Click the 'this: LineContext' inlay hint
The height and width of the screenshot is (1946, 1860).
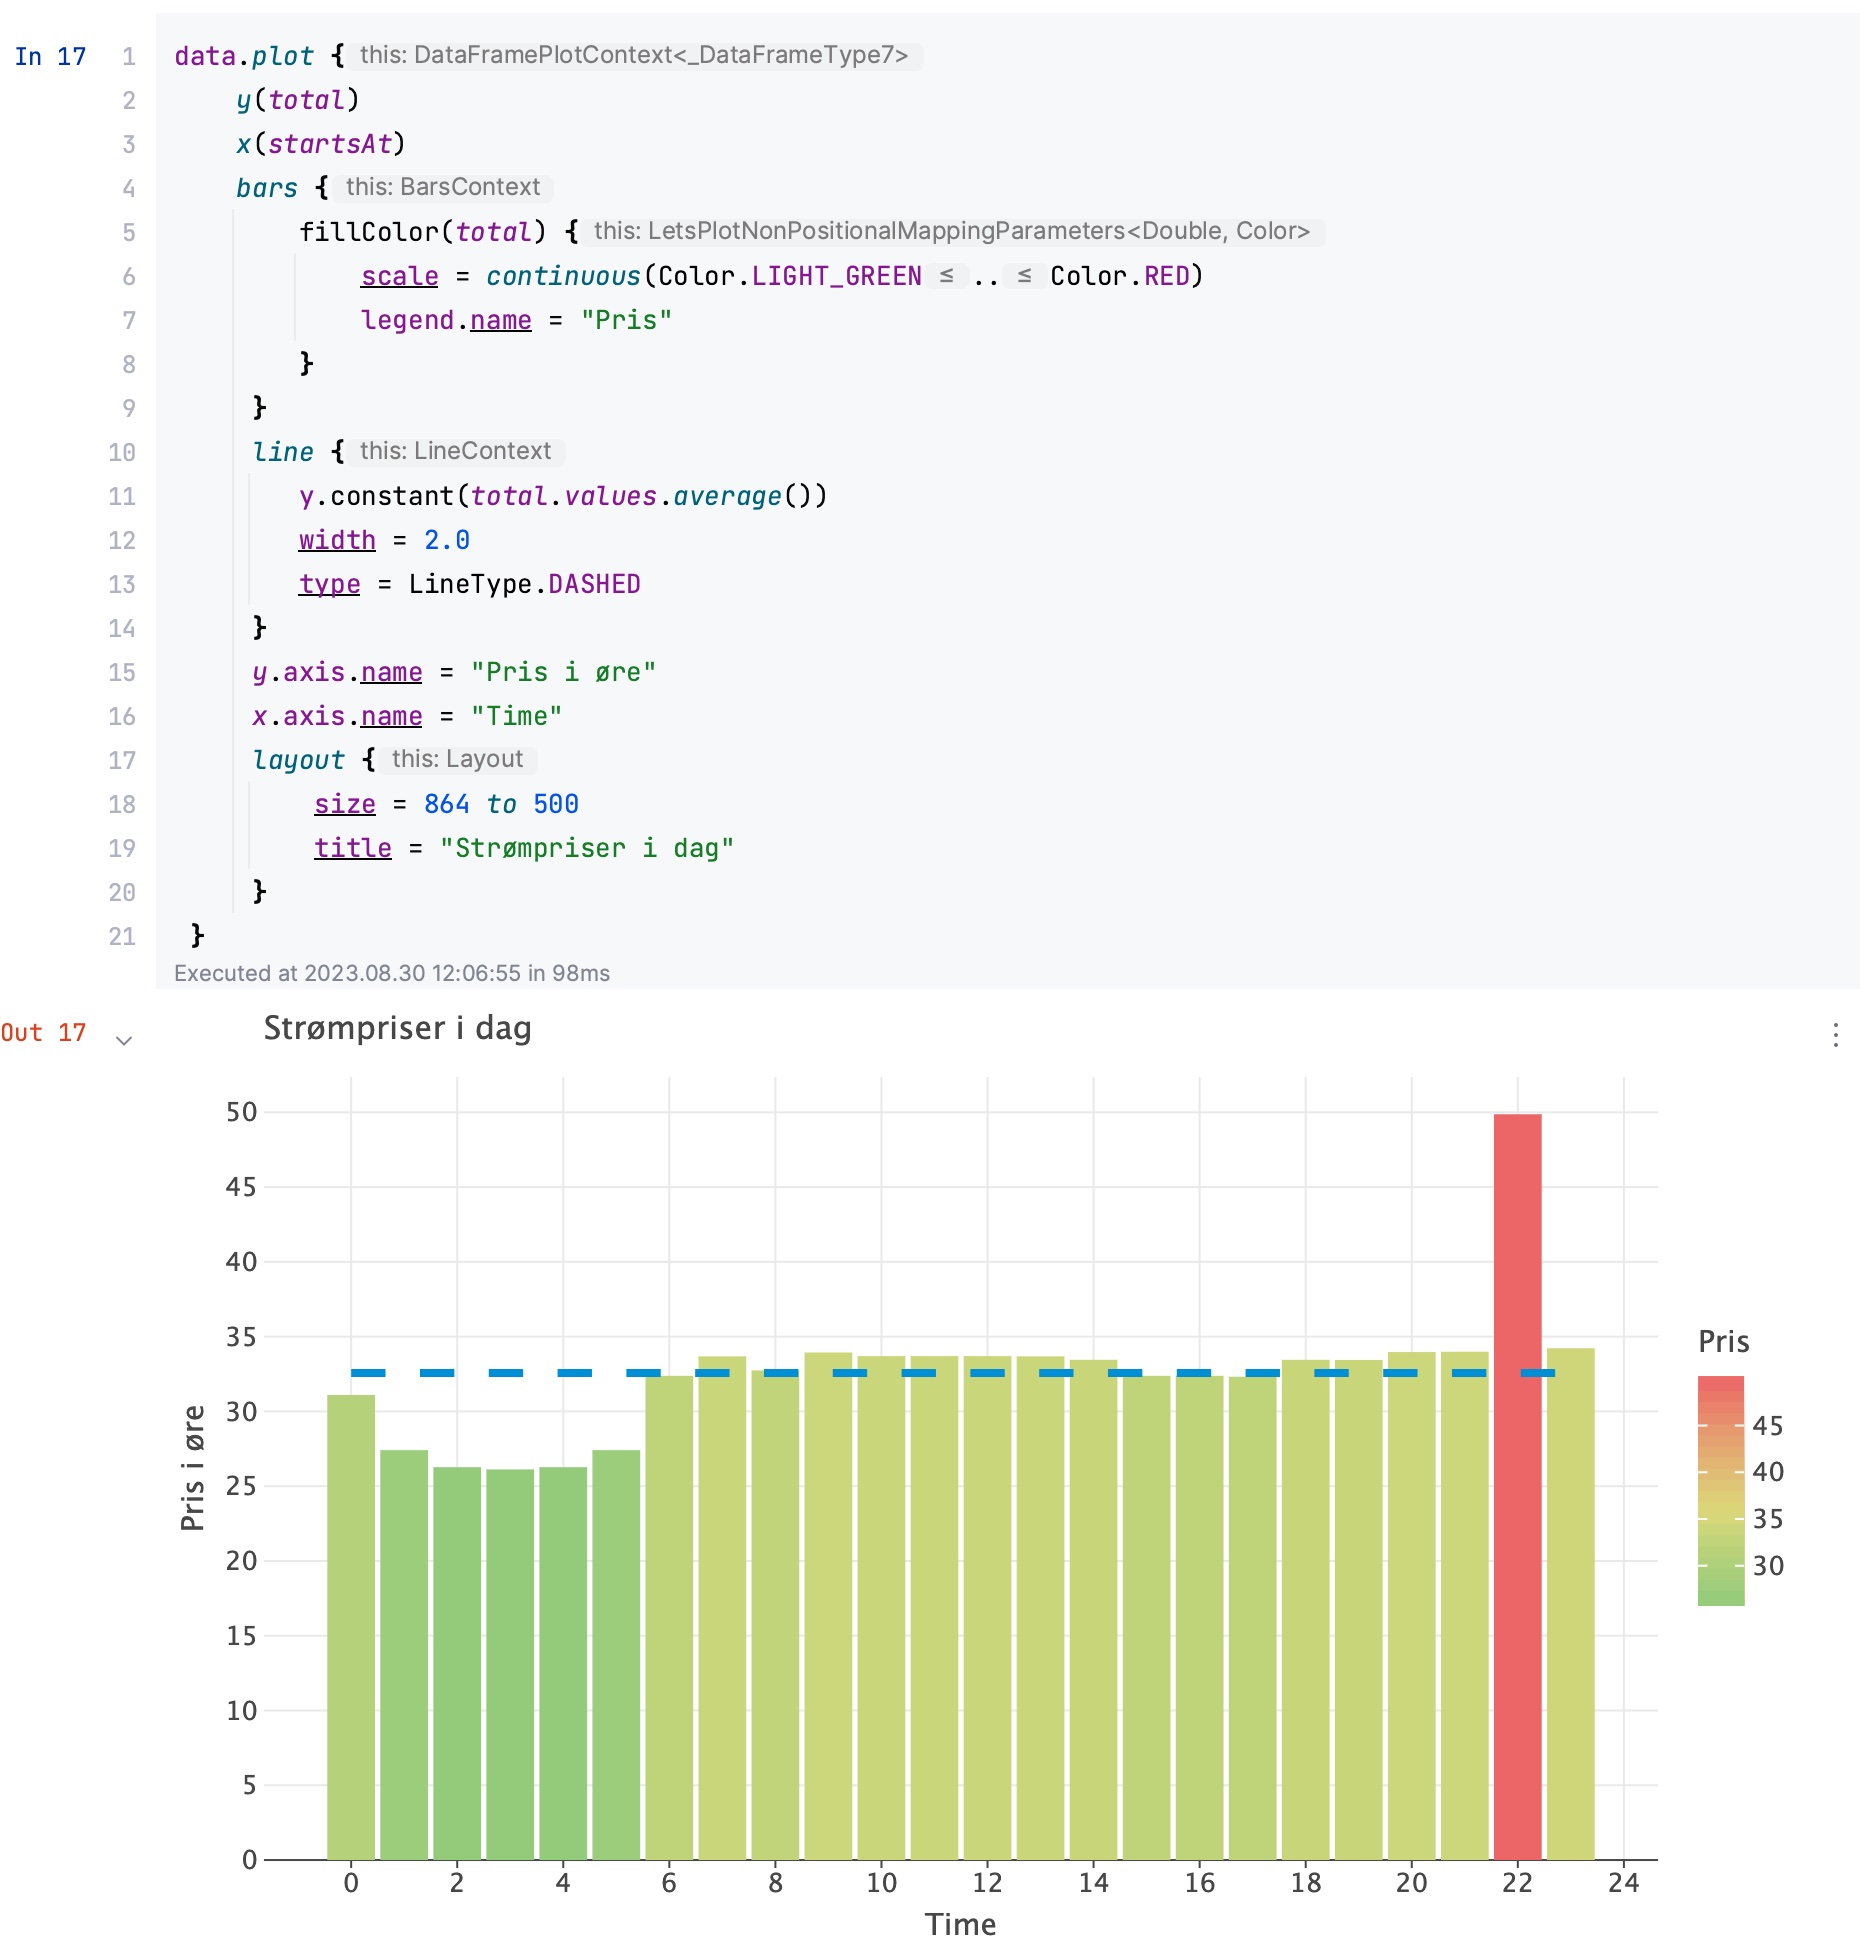point(455,451)
